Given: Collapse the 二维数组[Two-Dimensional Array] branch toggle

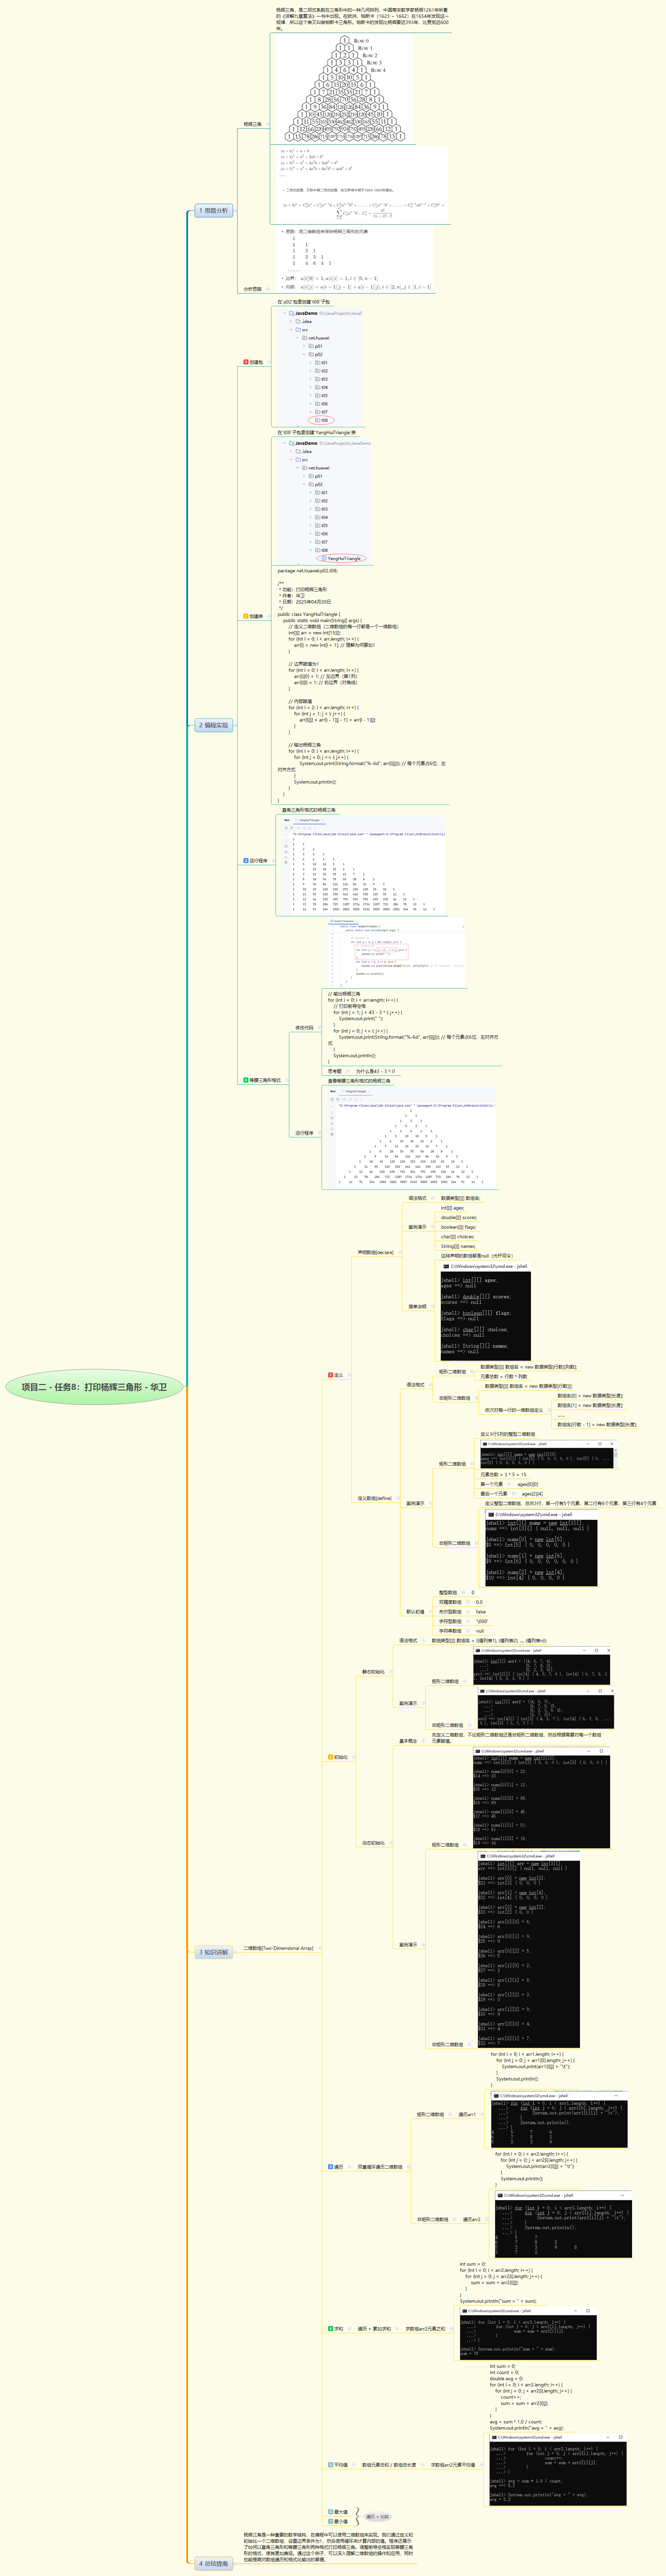Looking at the screenshot, I should click(321, 1948).
